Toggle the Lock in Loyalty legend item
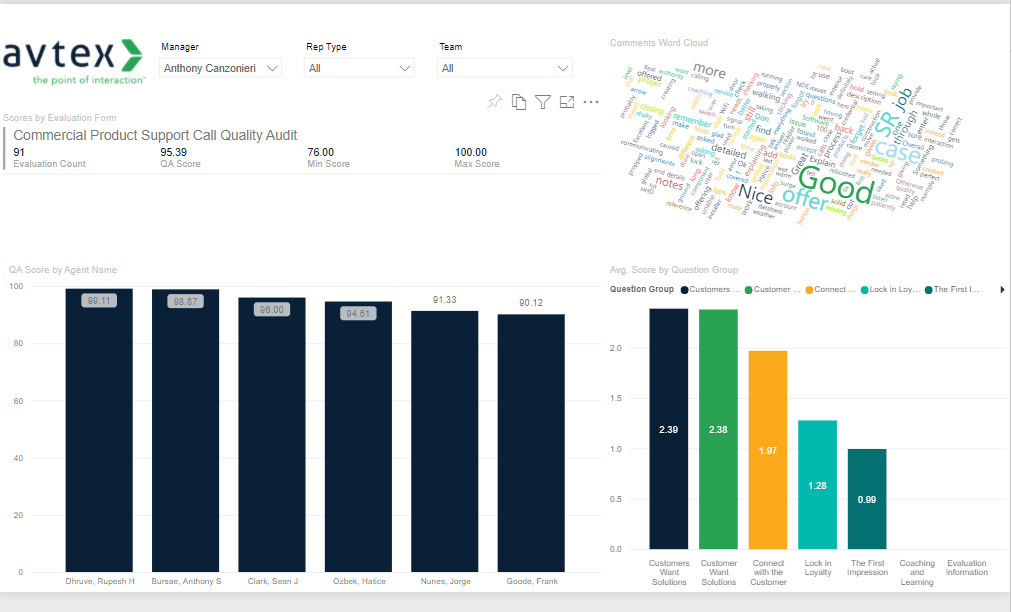The image size is (1012, 612). (890, 290)
